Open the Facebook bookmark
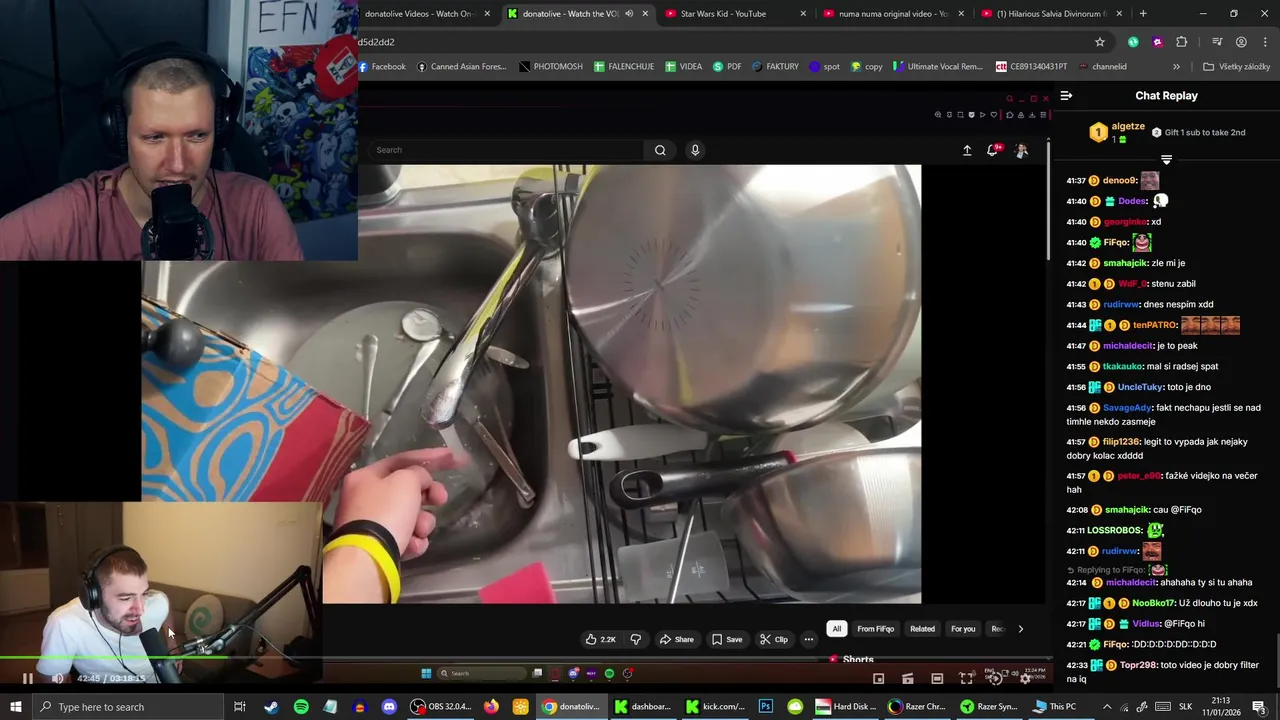This screenshot has height=720, width=1280. 382,67
